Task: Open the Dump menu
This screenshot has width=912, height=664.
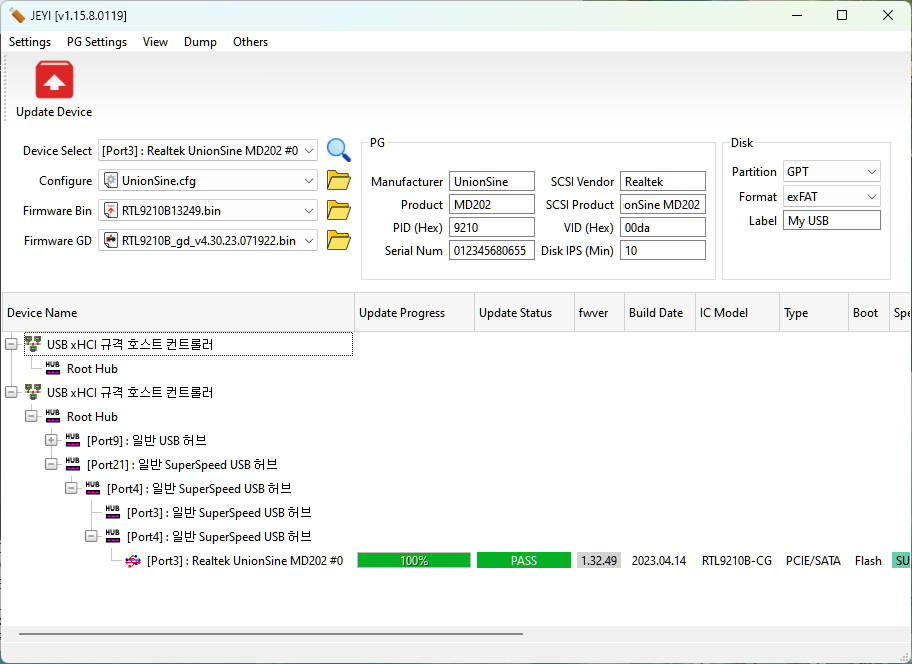Action: pyautogui.click(x=200, y=42)
